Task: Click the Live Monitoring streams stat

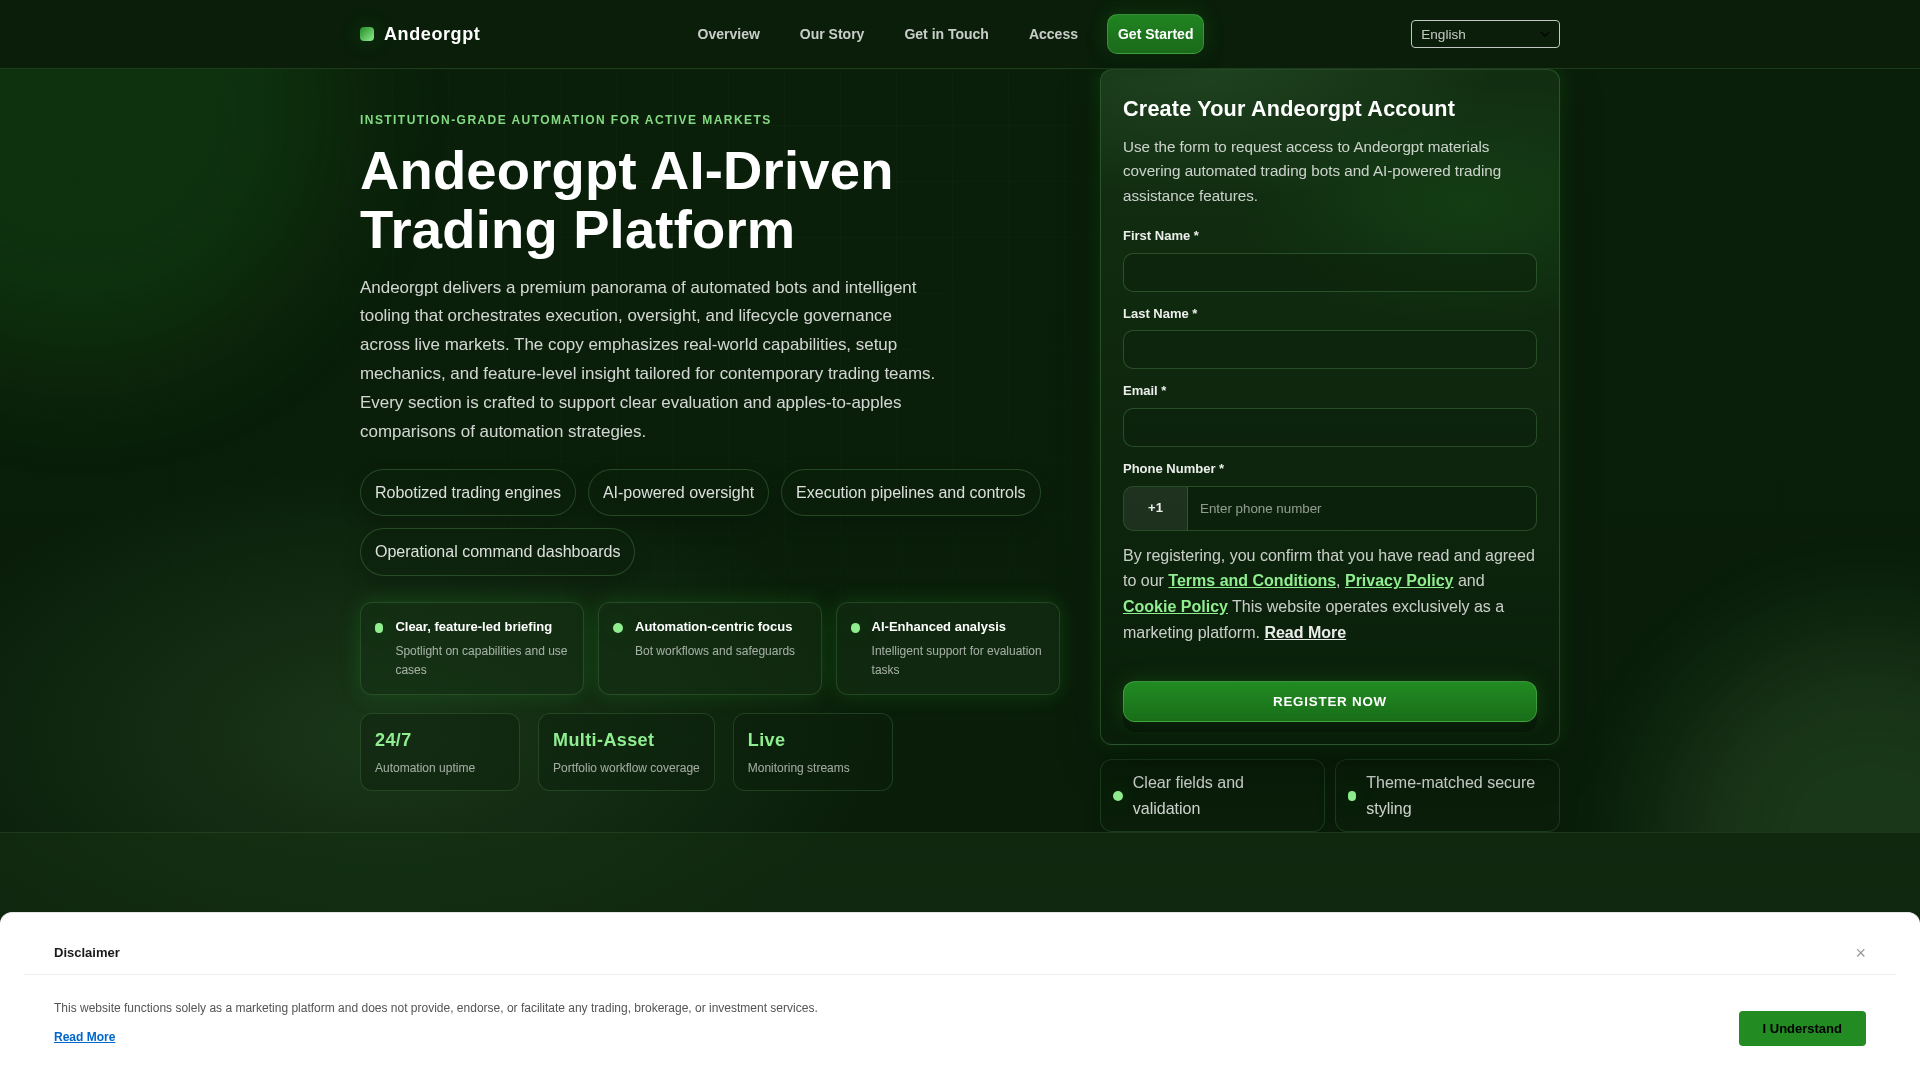Action: coord(812,752)
